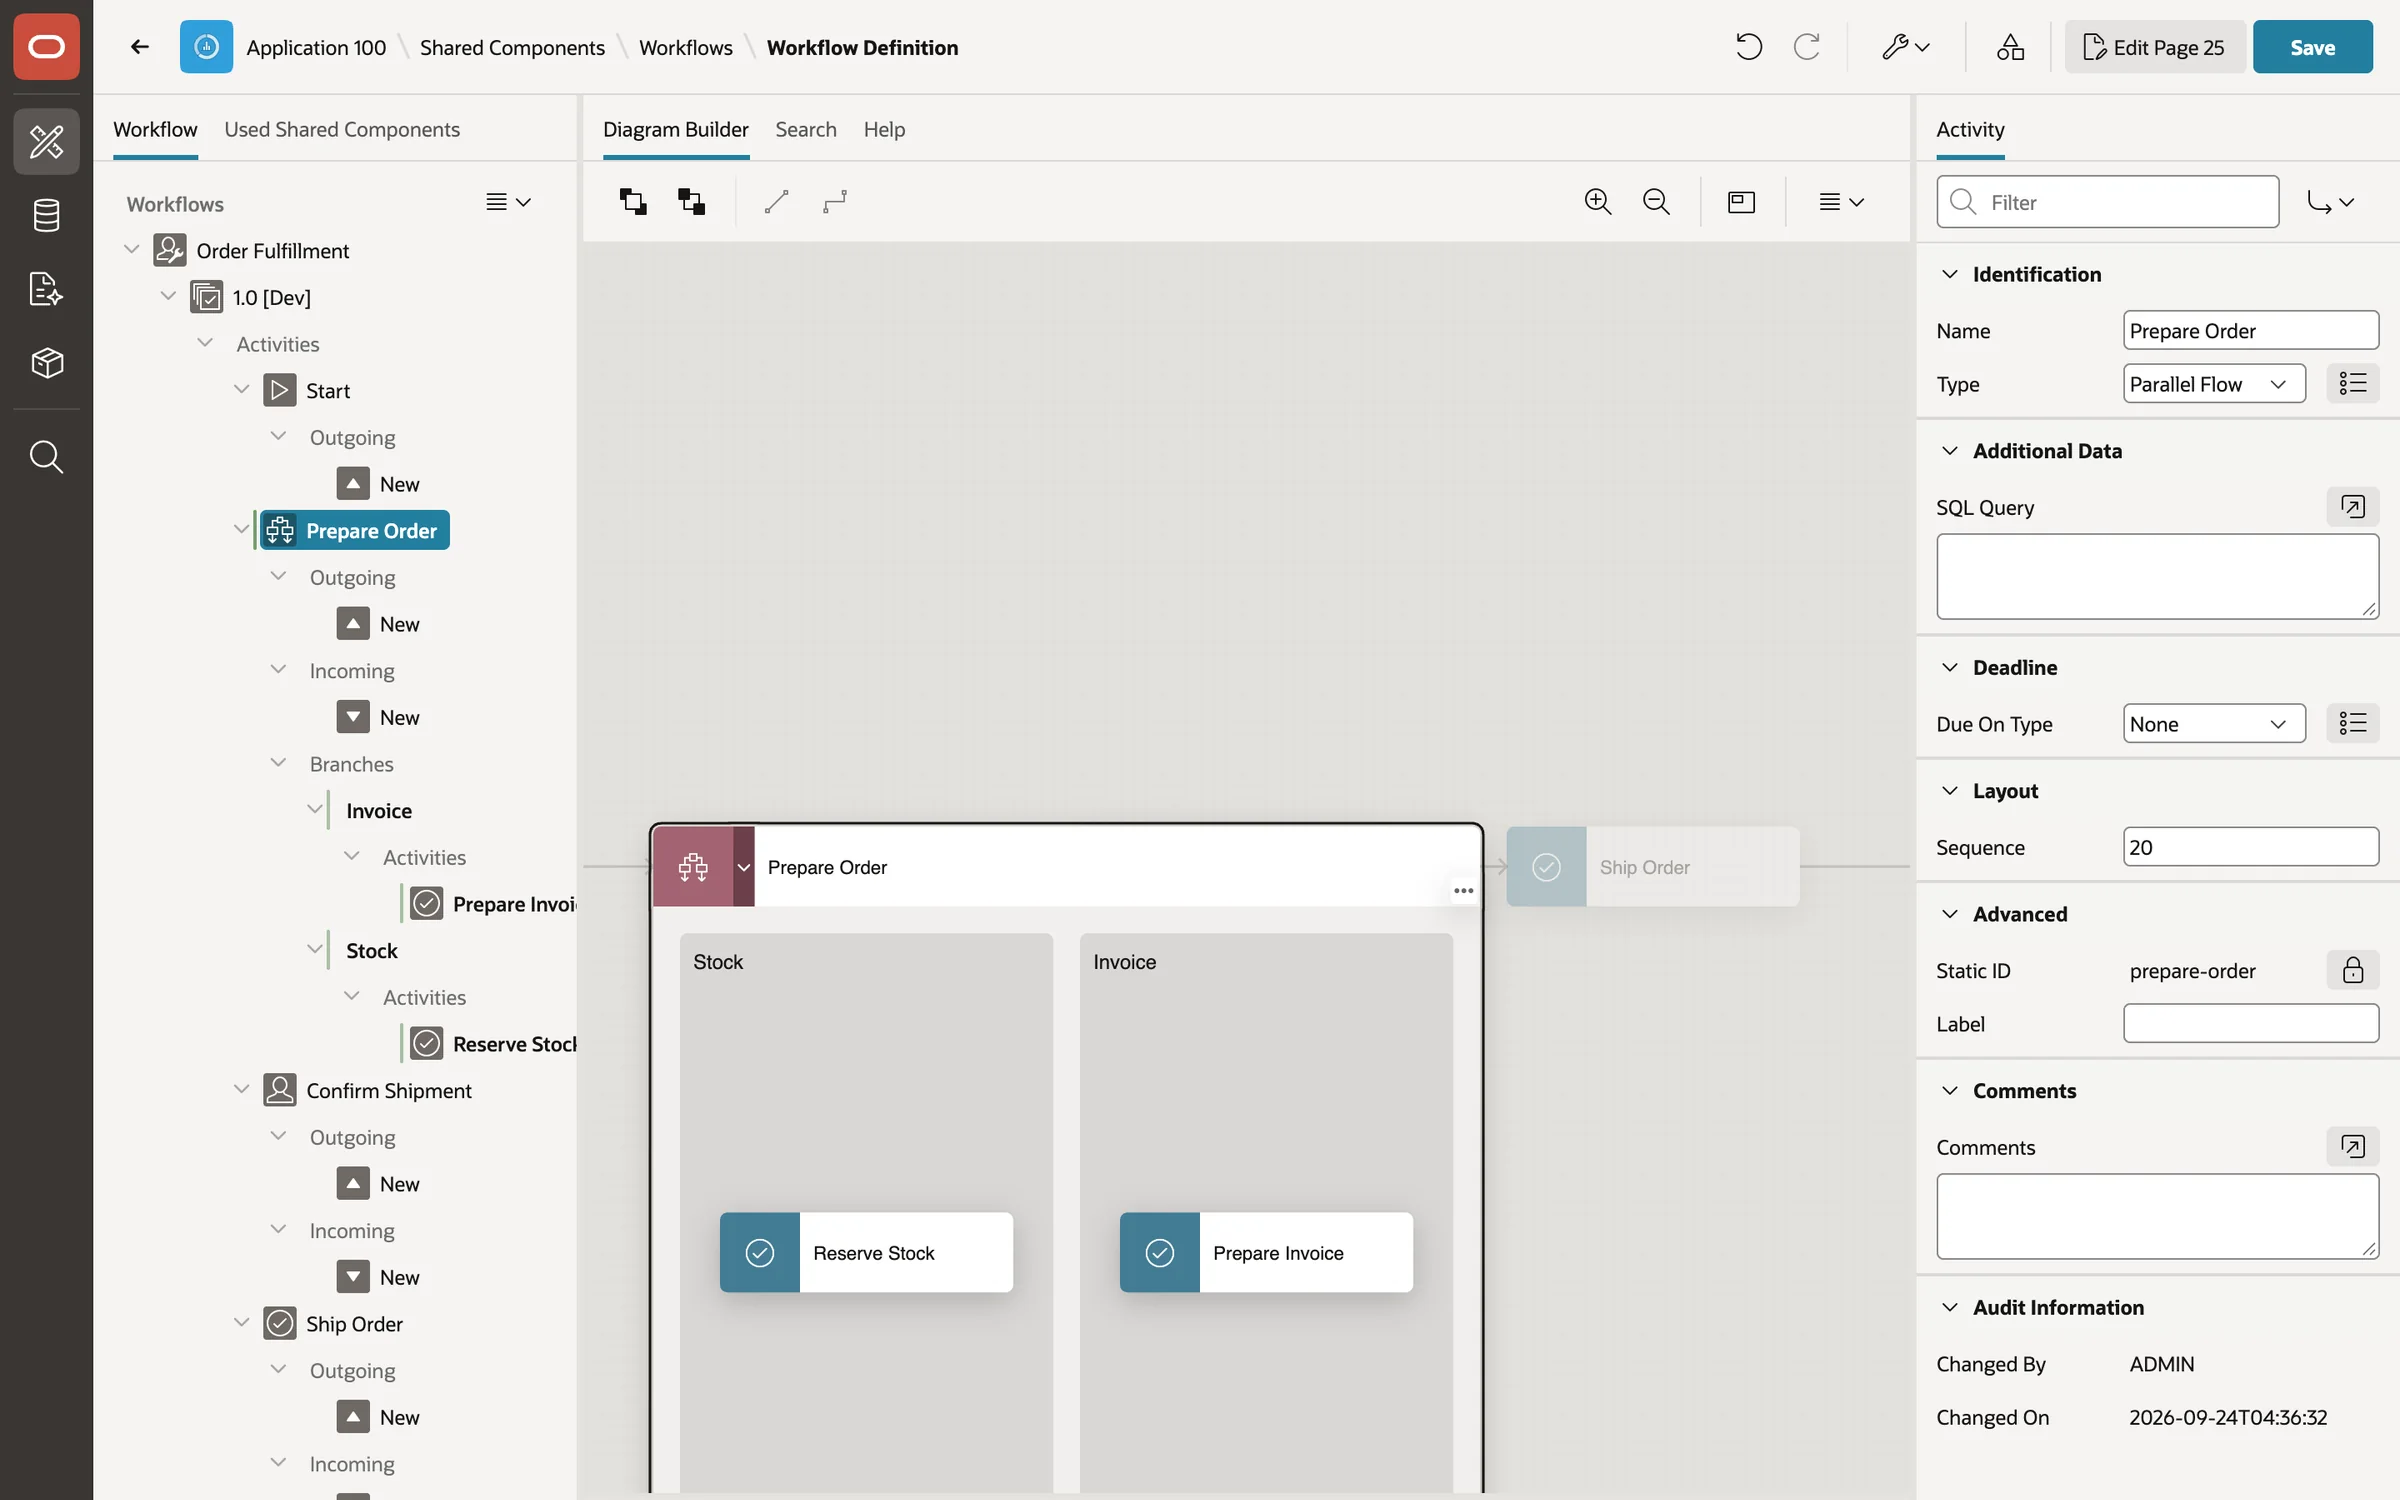Select the elbow connection line tool
Viewport: 2400px width, 1500px height.
coord(835,202)
